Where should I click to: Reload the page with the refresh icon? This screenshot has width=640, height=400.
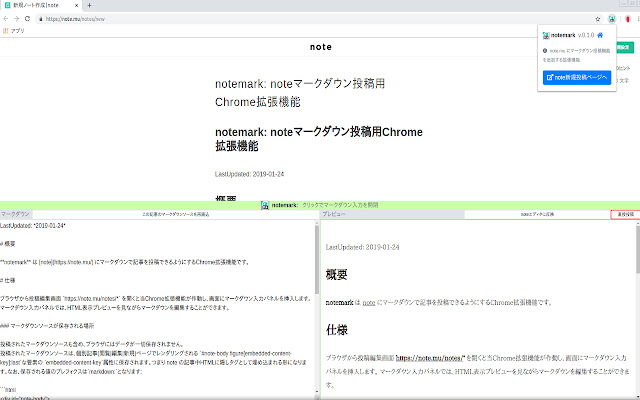click(x=27, y=19)
